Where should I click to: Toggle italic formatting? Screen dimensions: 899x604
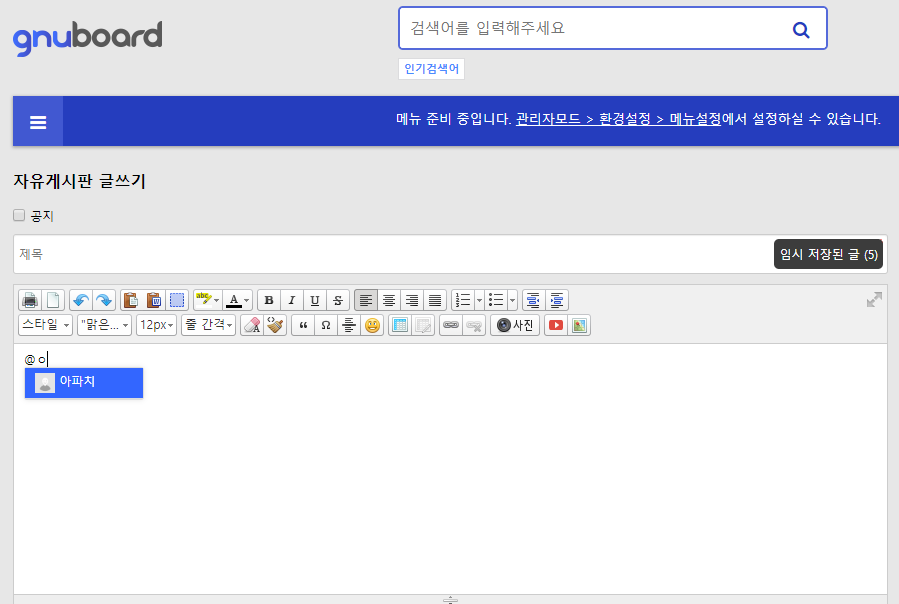[292, 300]
